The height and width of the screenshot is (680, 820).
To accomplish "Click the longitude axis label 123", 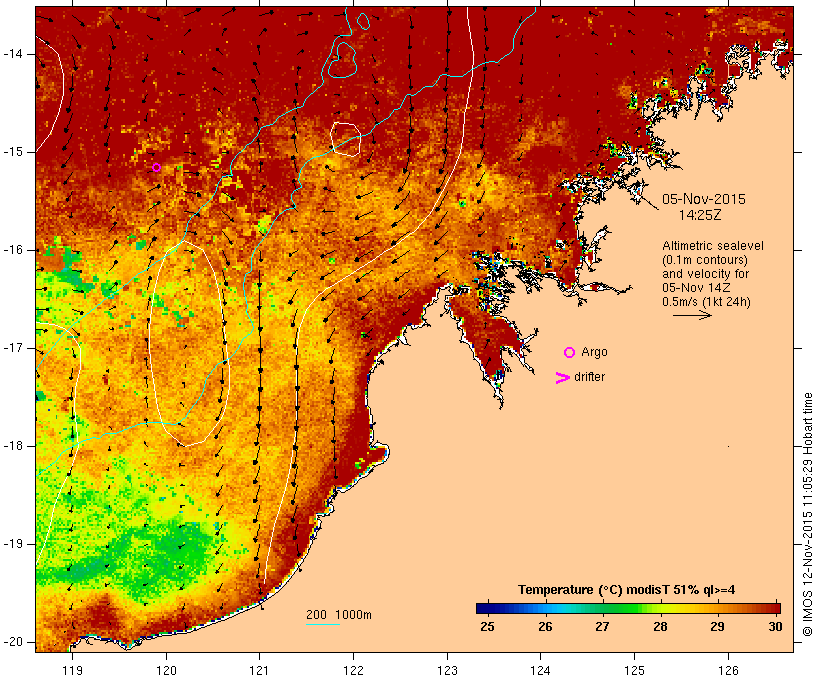I will pos(447,671).
